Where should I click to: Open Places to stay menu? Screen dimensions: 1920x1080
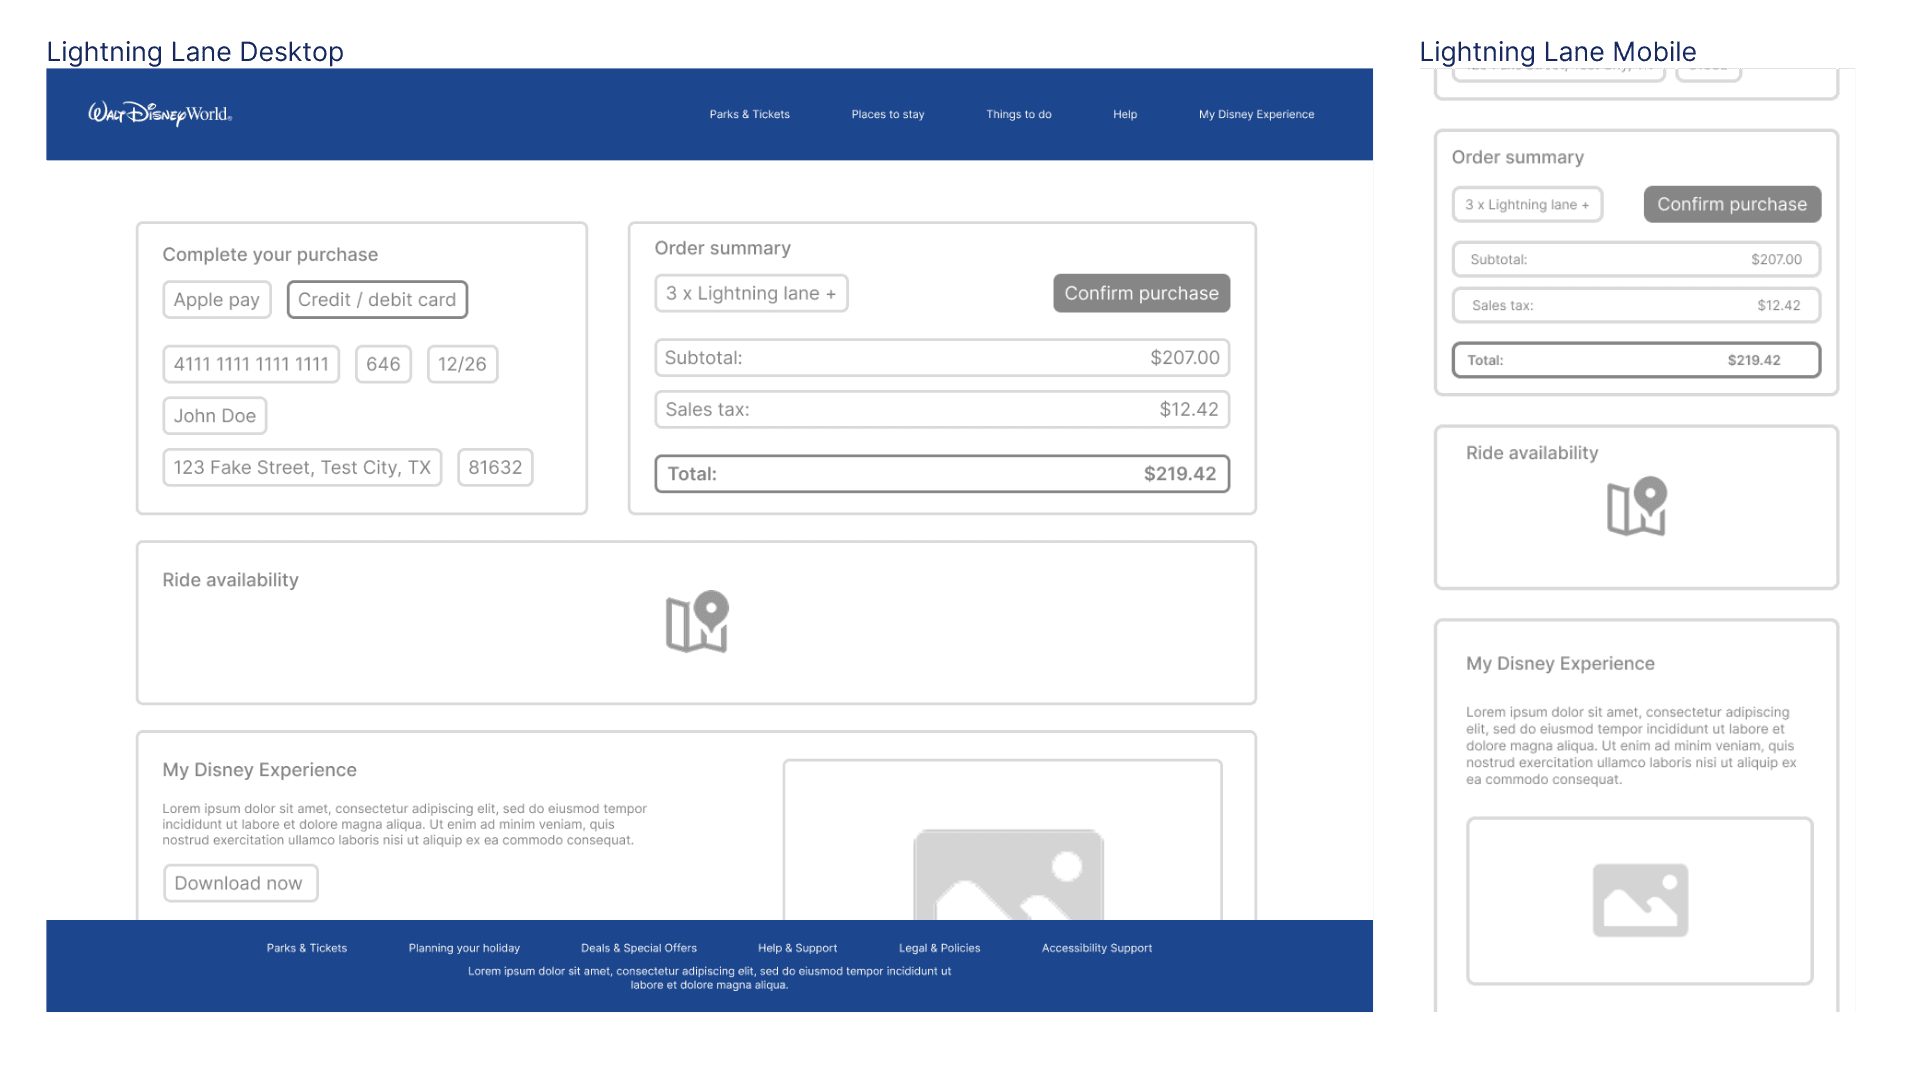[x=888, y=114]
